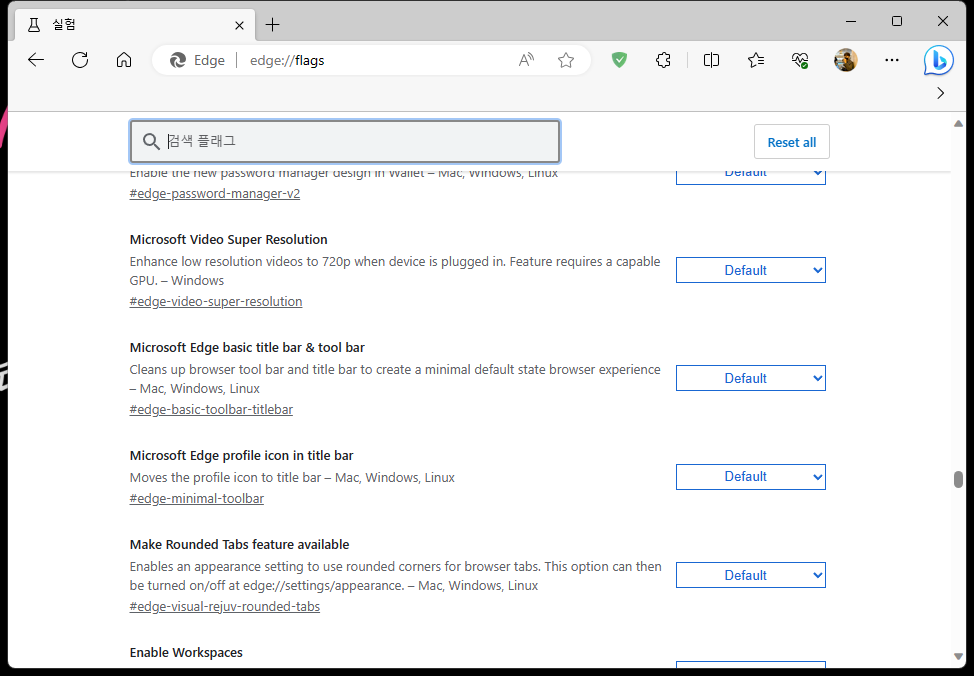Minimize the Edge window
The width and height of the screenshot is (974, 676).
[x=851, y=21]
